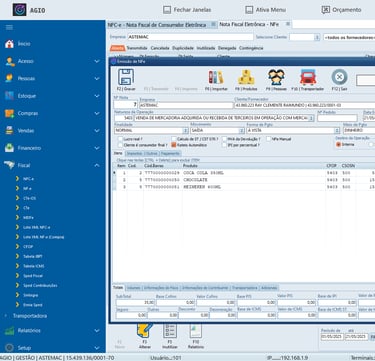Click the Fechar Janelas icon in top bar
This screenshot has width=375, height=361.
click(x=167, y=10)
